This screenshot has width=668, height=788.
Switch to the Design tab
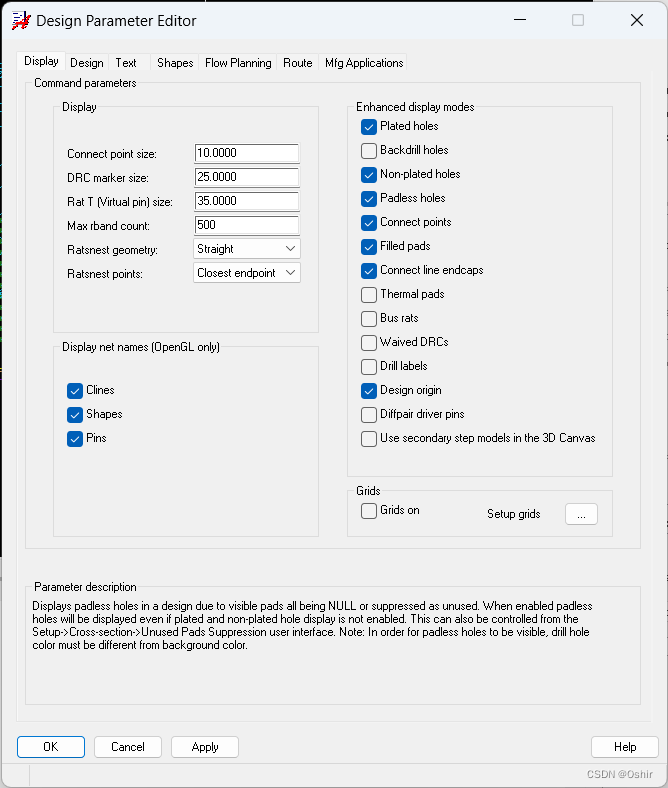(87, 63)
